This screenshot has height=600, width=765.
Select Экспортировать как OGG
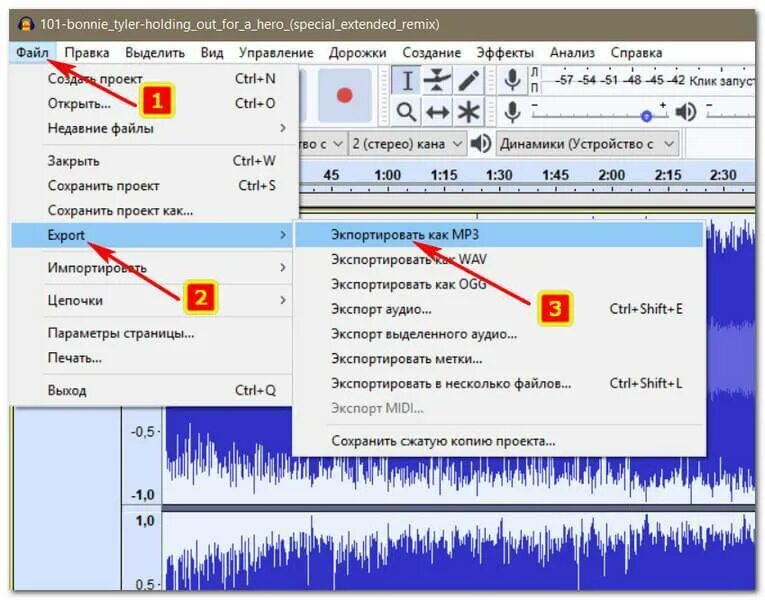coord(500,284)
